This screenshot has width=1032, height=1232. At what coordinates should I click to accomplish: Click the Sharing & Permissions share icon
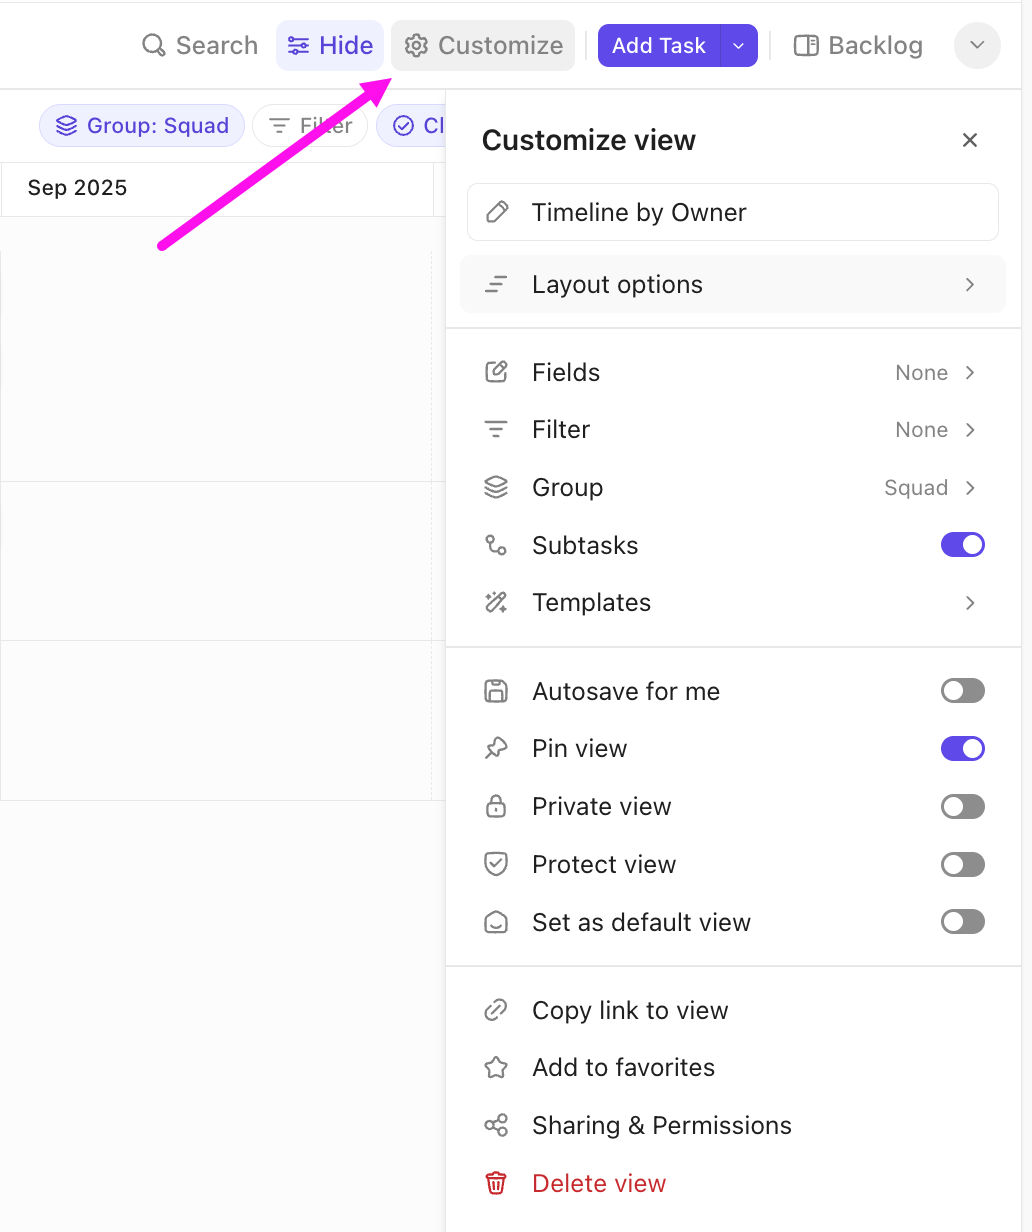(x=496, y=1125)
